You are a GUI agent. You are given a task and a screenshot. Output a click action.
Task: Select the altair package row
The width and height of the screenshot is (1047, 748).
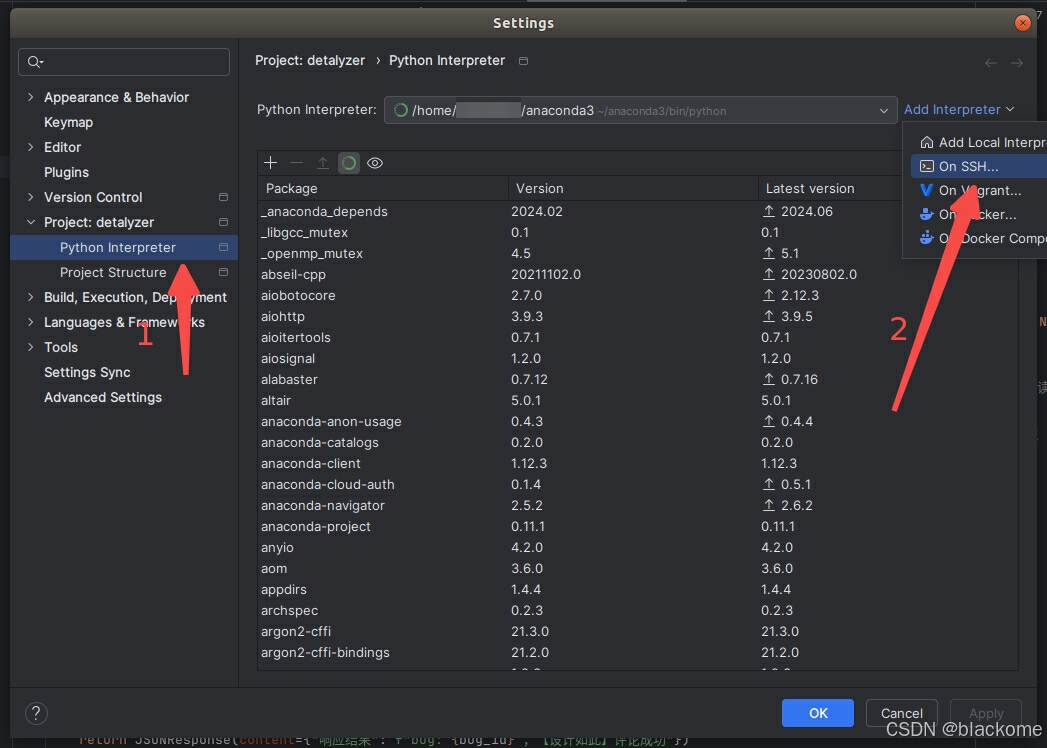pos(638,401)
